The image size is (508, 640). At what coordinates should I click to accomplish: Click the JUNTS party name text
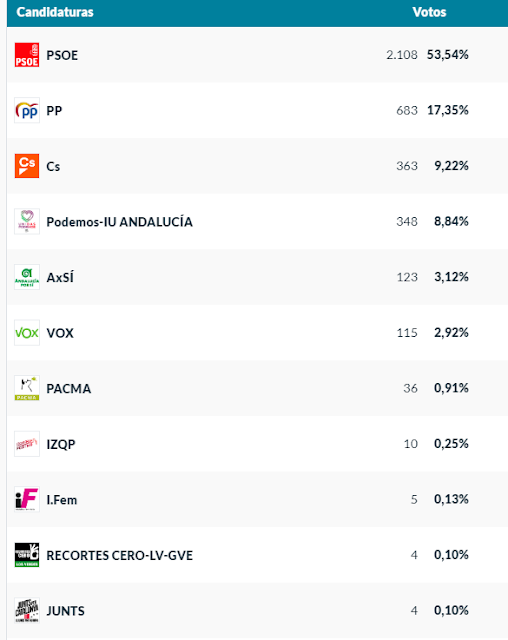coord(65,611)
